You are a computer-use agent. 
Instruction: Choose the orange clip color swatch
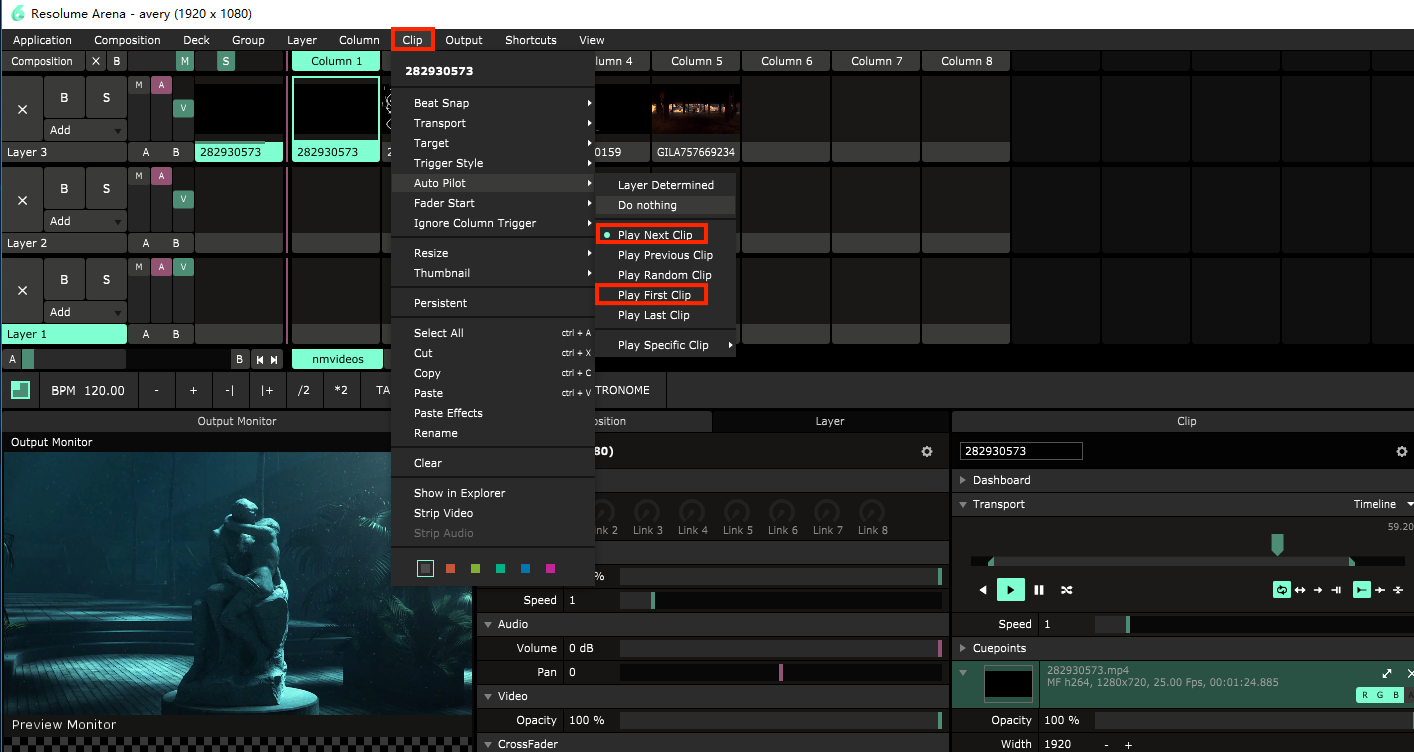(450, 569)
